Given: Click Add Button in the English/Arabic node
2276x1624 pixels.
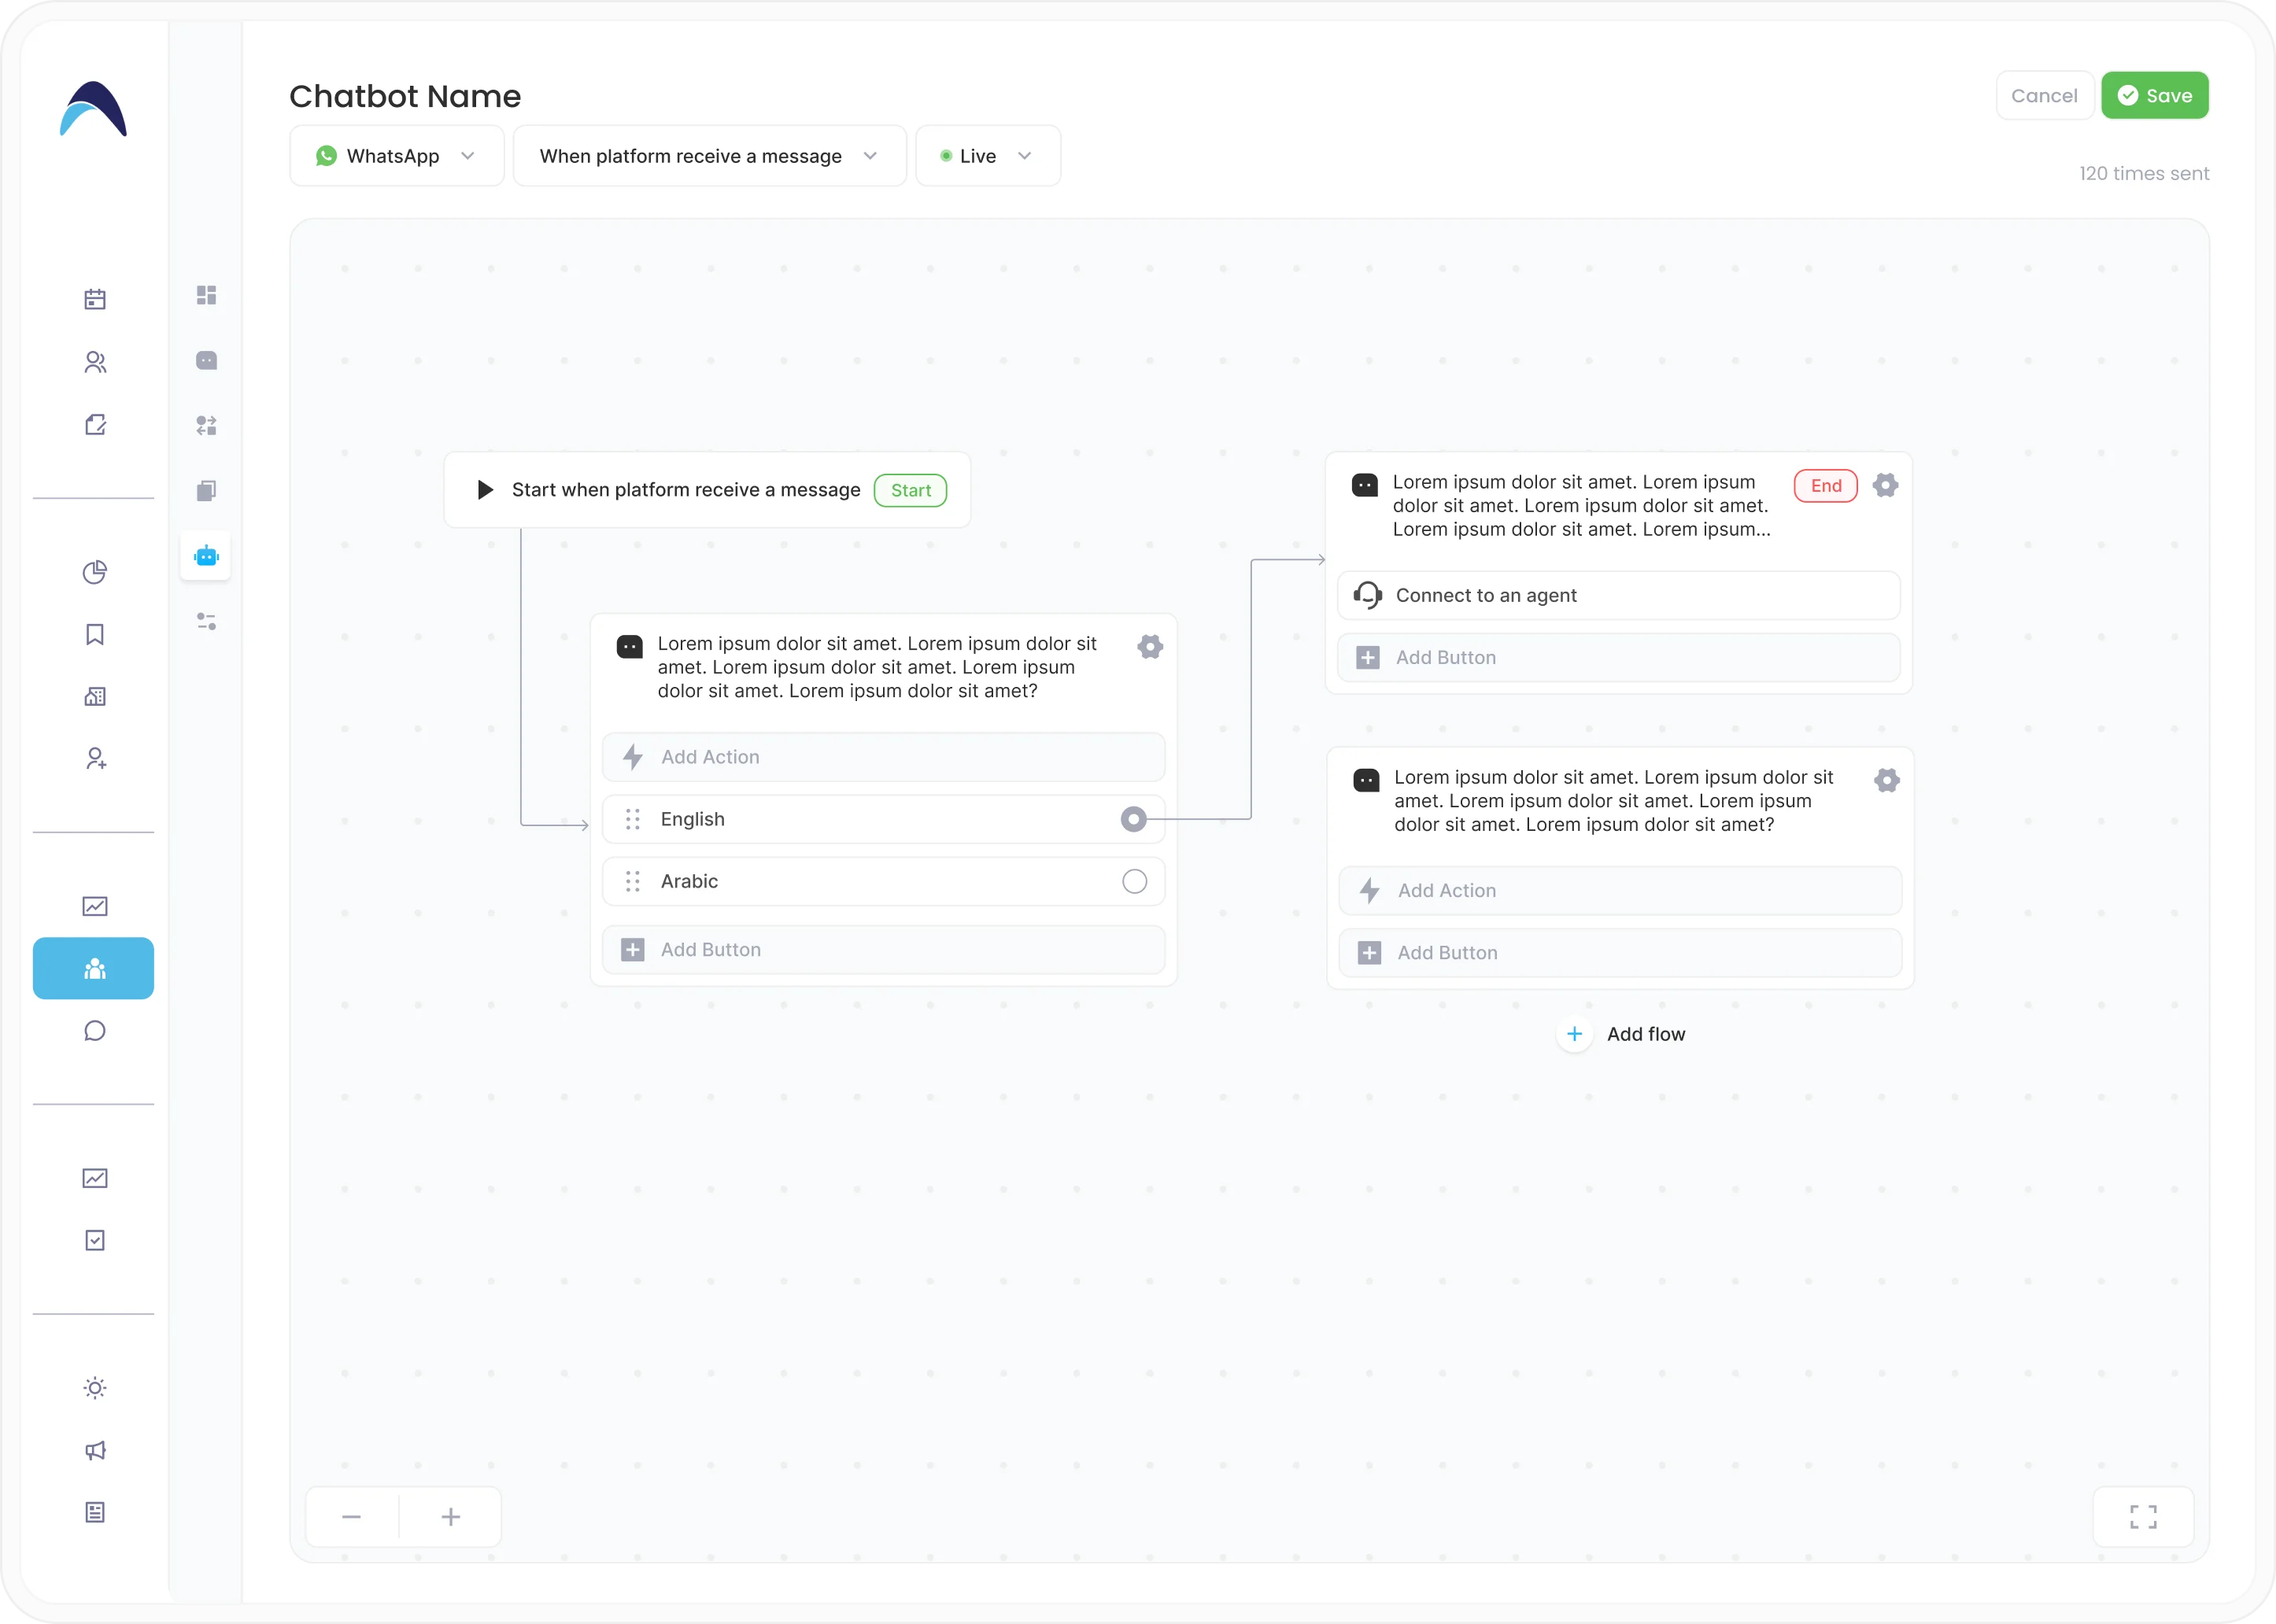Looking at the screenshot, I should pos(883,950).
